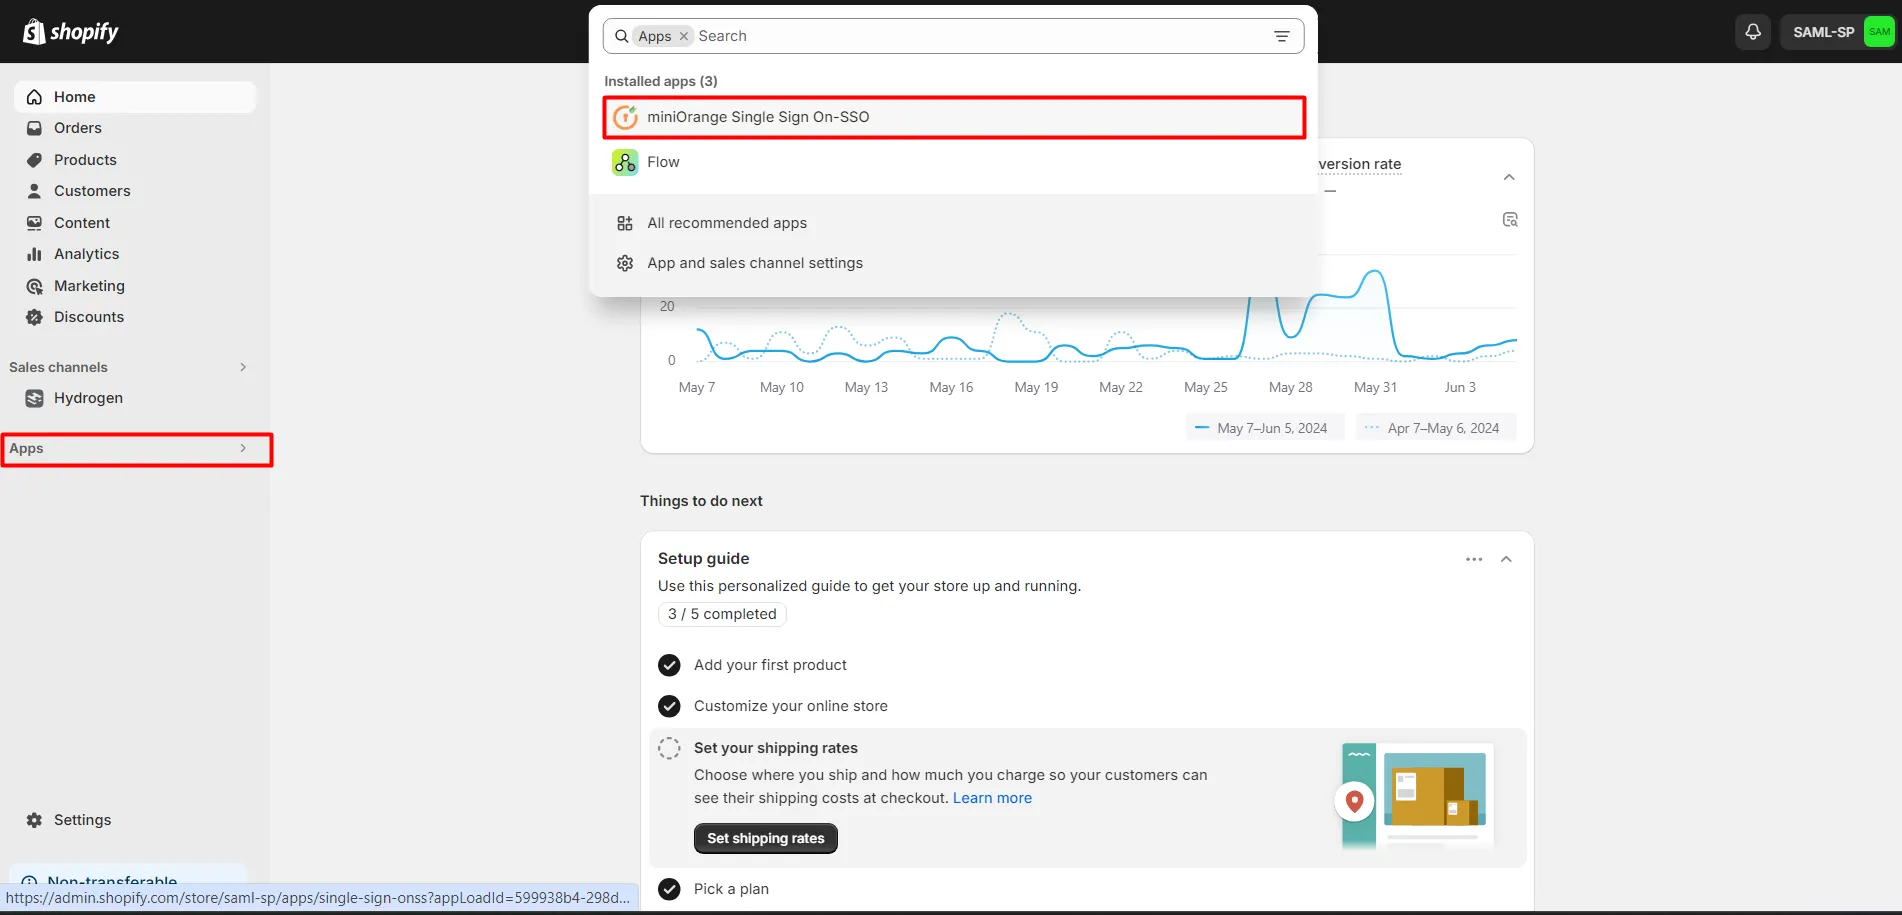Click the '3 / 5 completed' progress badge

tap(721, 613)
